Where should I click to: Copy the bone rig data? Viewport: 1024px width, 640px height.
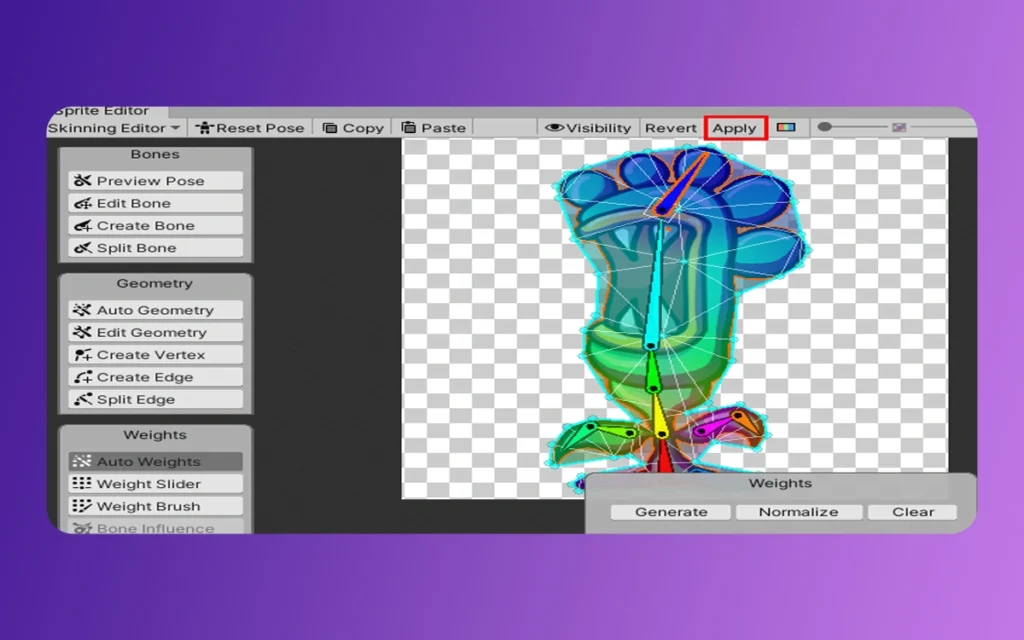coord(352,127)
